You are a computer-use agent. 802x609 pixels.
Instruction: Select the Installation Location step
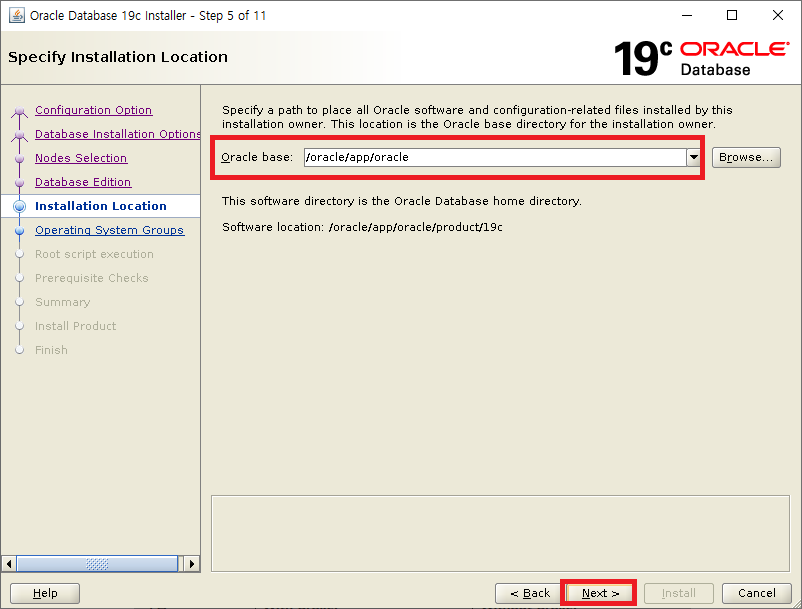point(101,206)
